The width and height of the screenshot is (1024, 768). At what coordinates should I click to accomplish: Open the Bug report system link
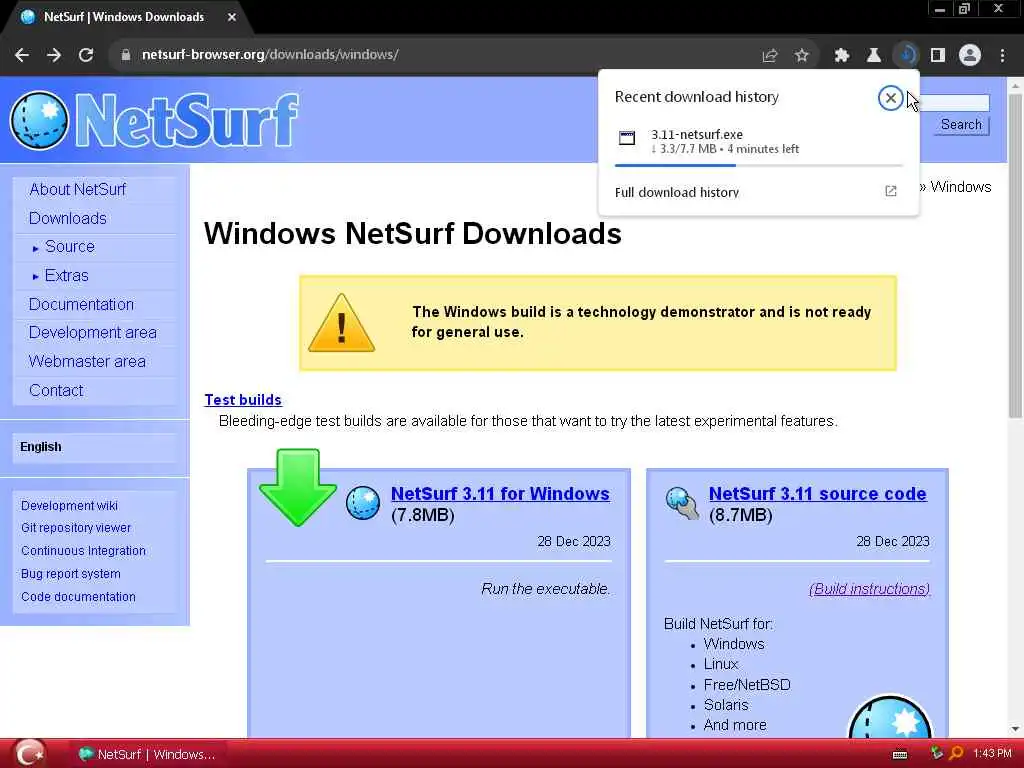click(71, 573)
